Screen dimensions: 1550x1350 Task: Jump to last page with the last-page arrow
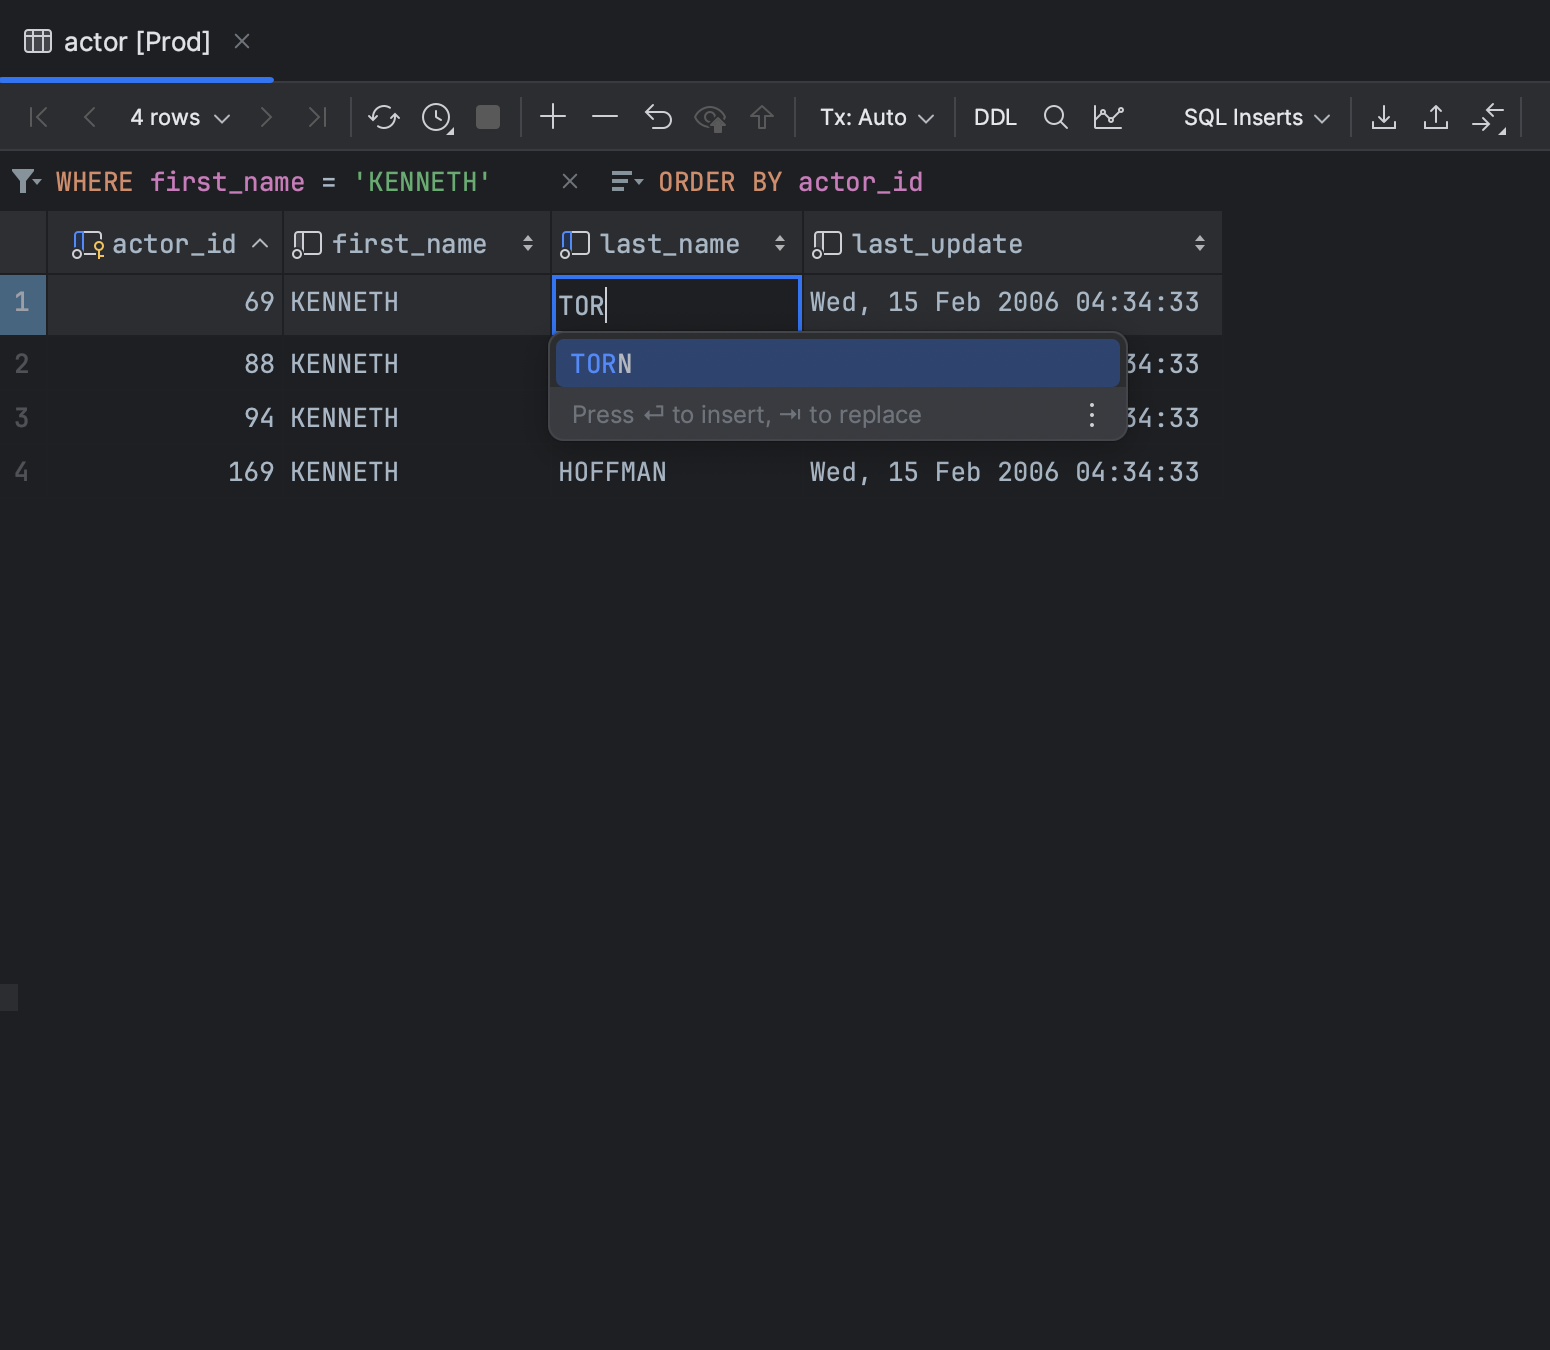coord(318,117)
